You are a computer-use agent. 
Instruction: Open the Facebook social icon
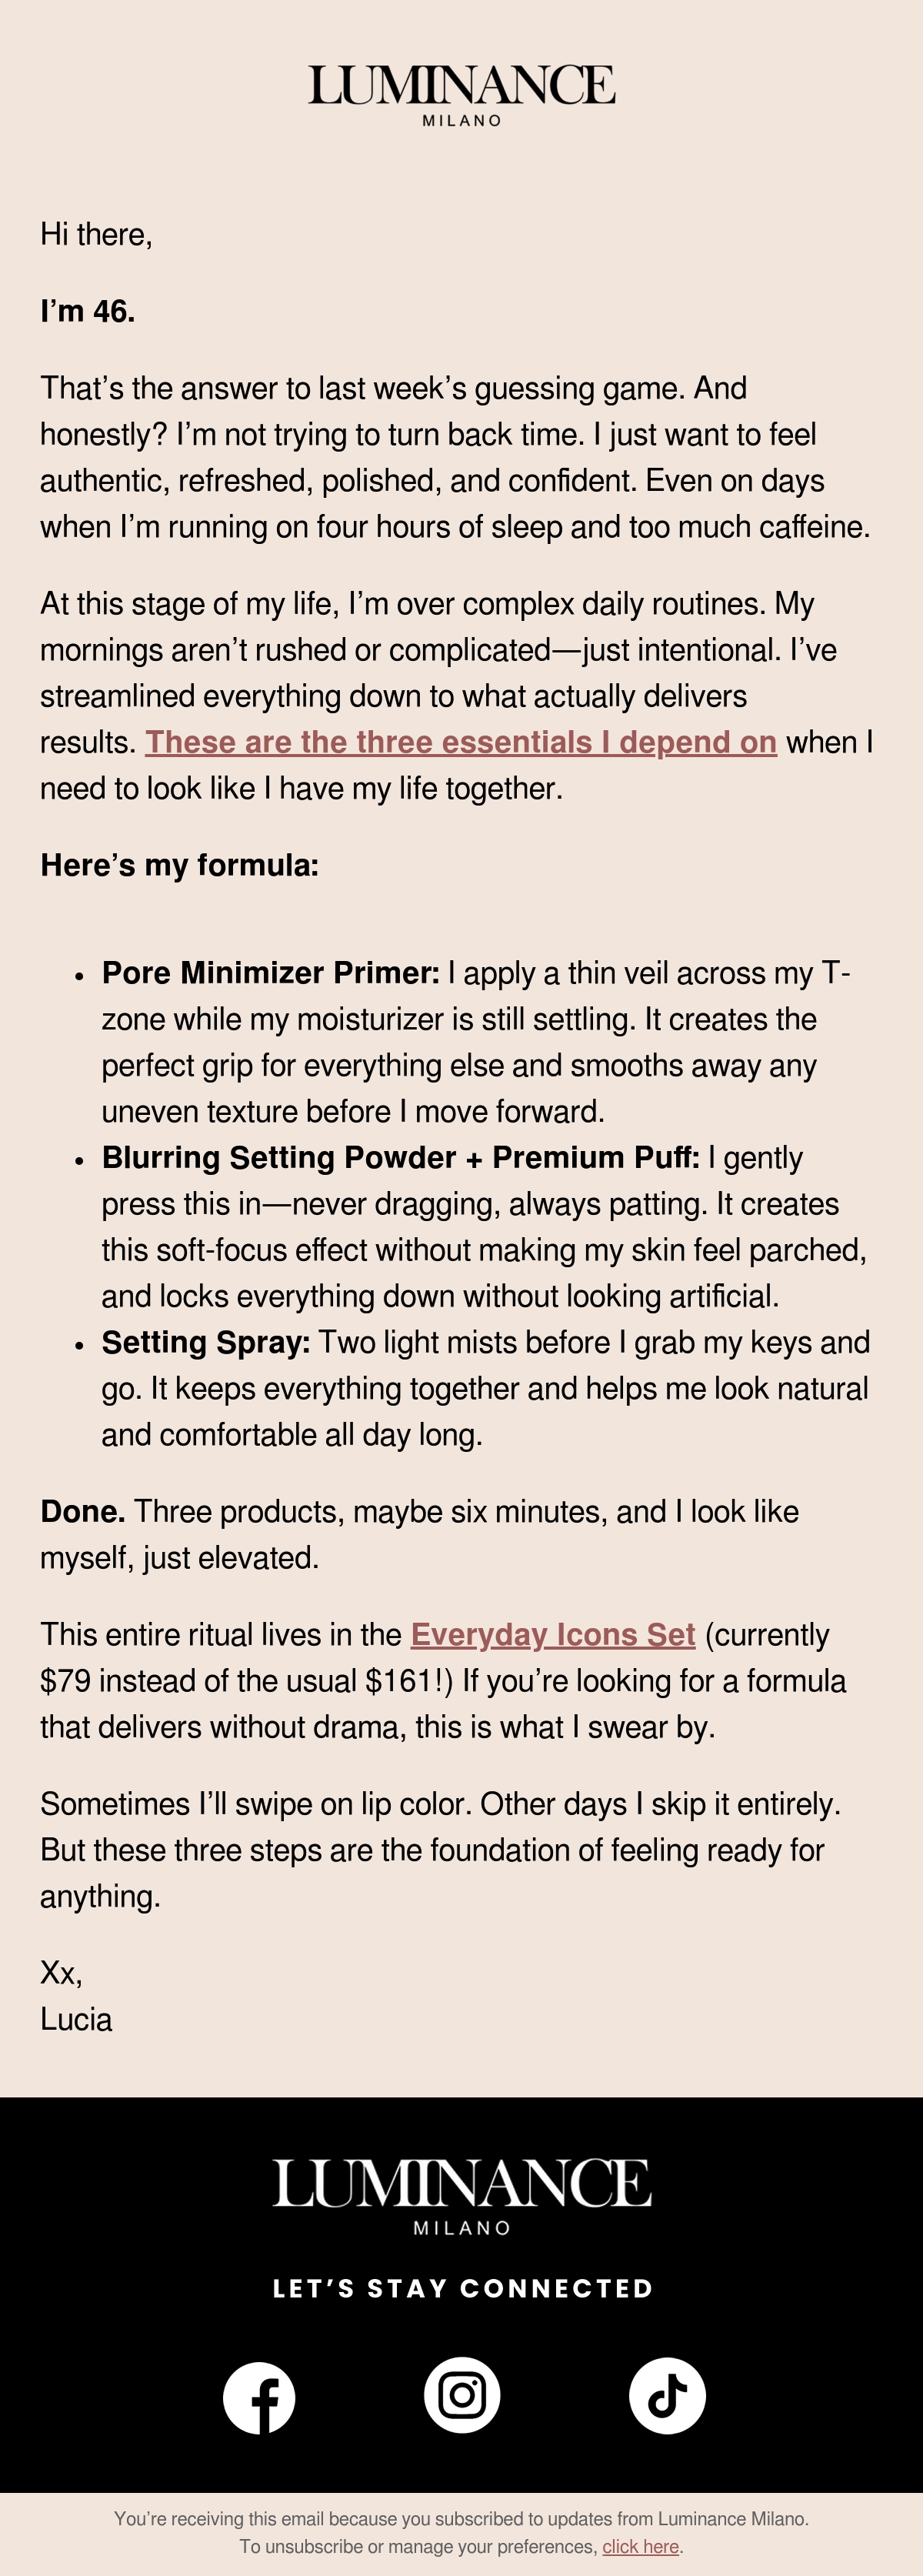pos(259,2397)
